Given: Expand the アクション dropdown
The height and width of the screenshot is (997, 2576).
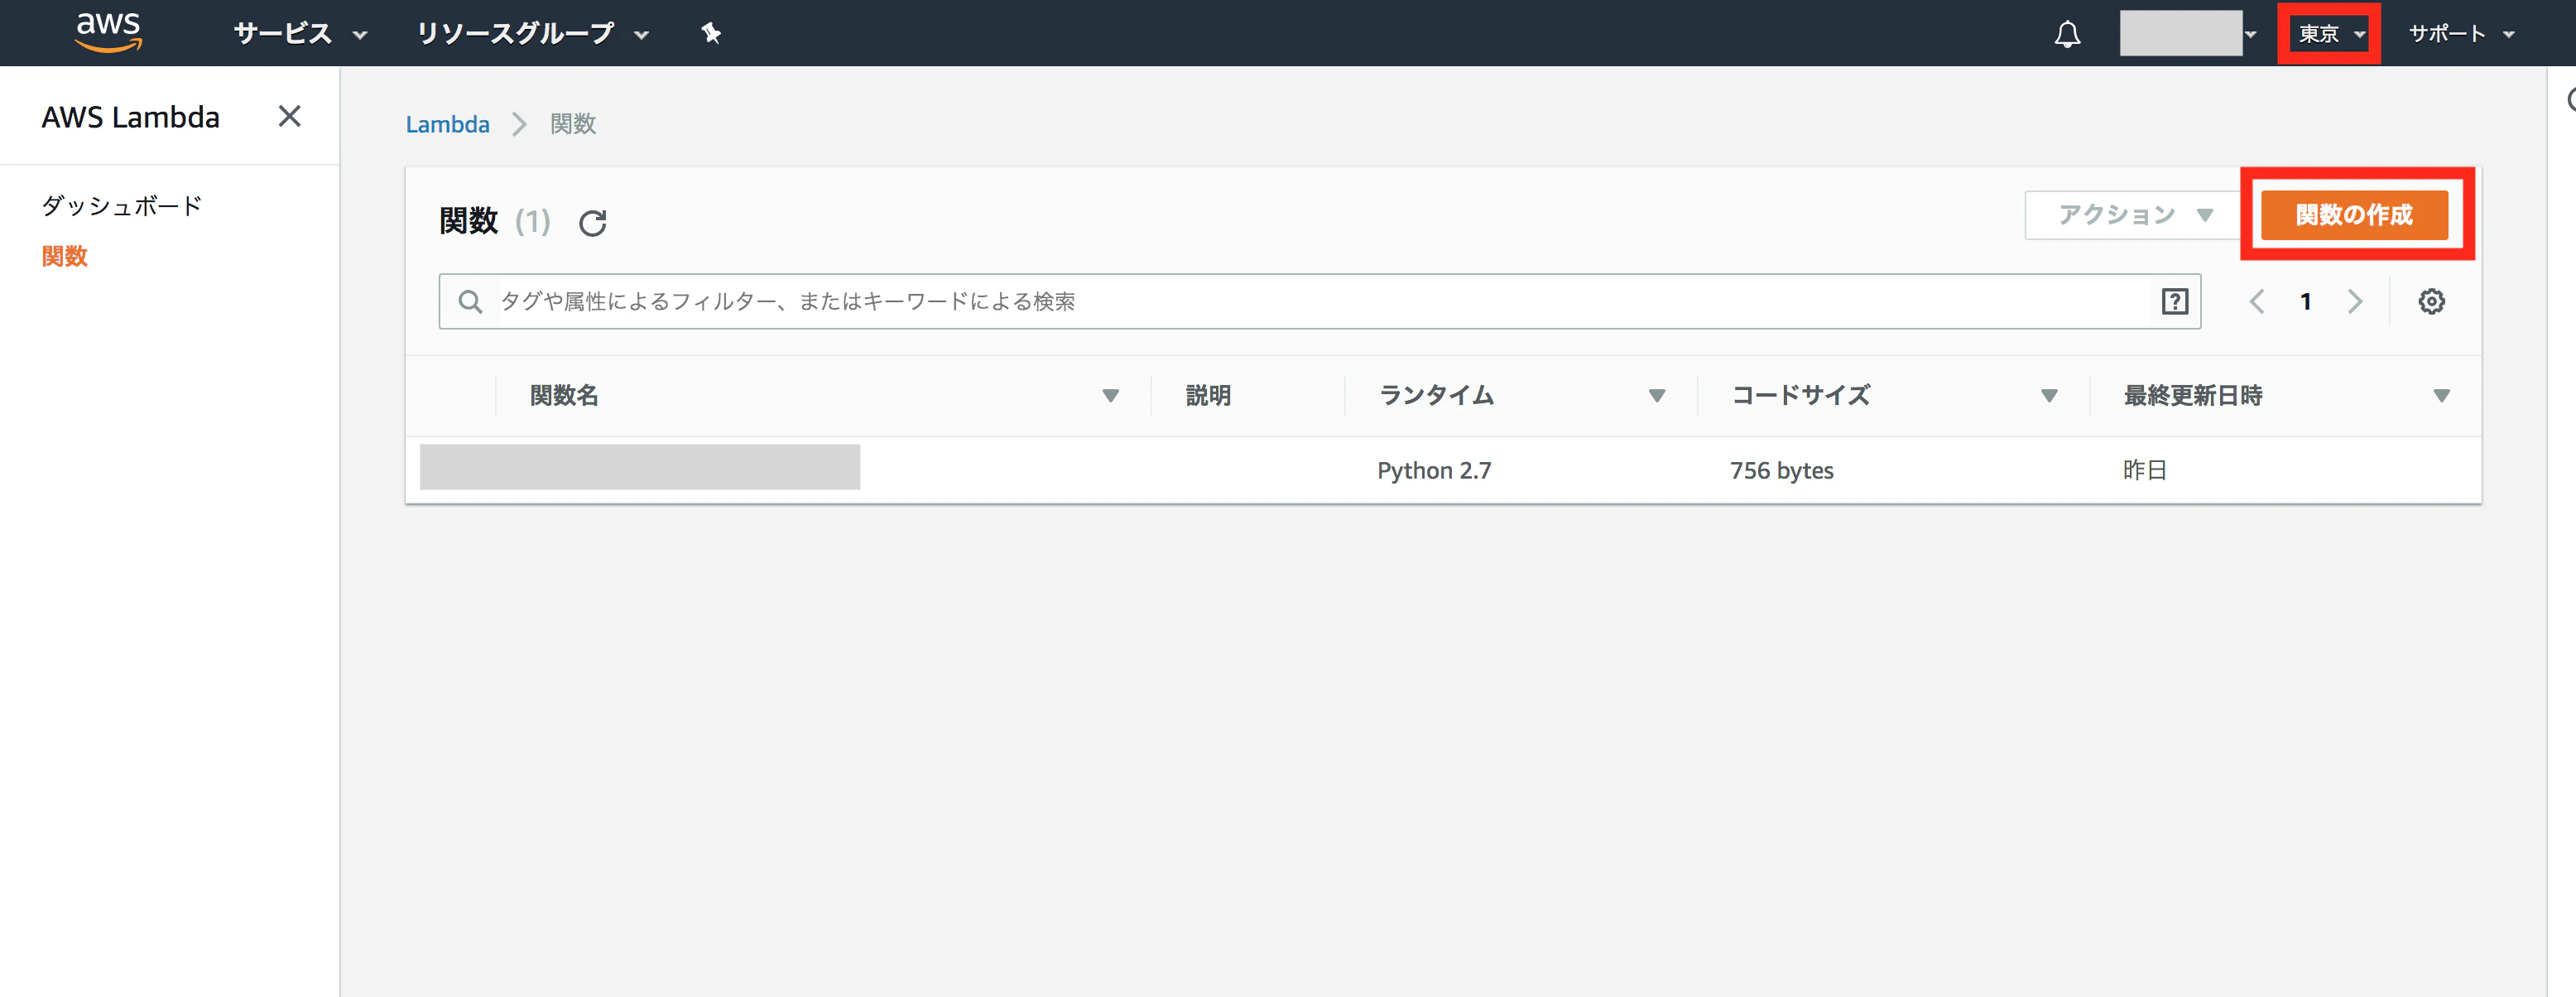Looking at the screenshot, I should [2134, 215].
